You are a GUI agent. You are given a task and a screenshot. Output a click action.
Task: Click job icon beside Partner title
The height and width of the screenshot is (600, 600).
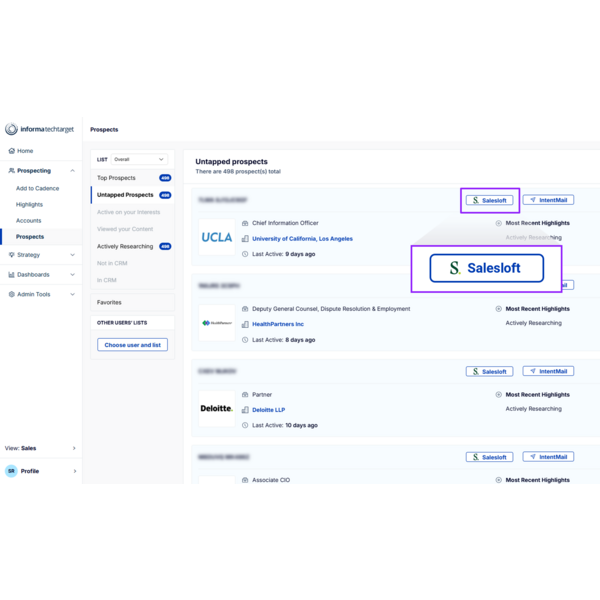tap(245, 395)
